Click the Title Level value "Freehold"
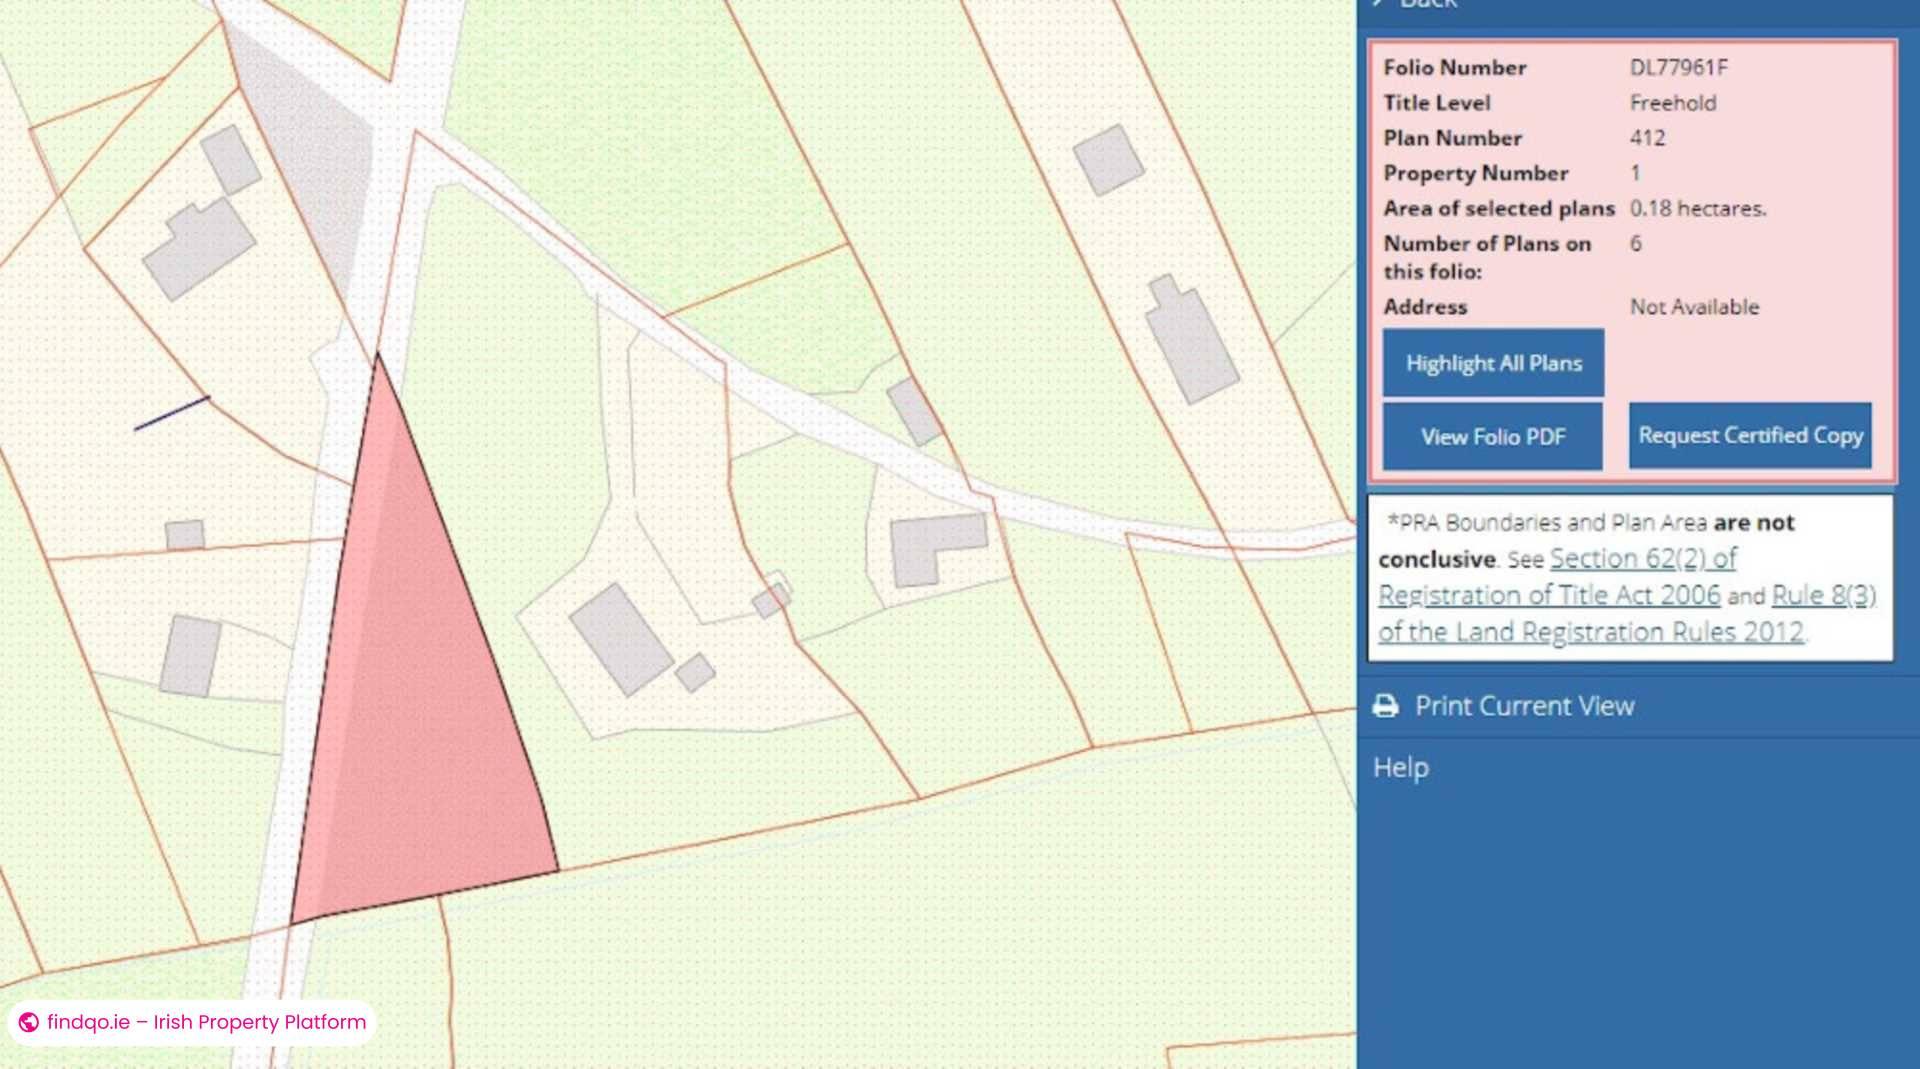 (x=1672, y=103)
